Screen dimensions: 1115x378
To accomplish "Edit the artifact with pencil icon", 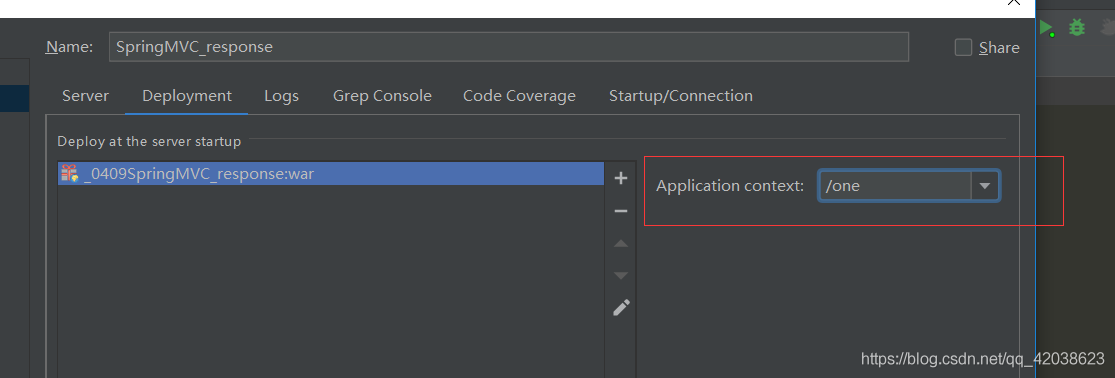I will click(621, 308).
